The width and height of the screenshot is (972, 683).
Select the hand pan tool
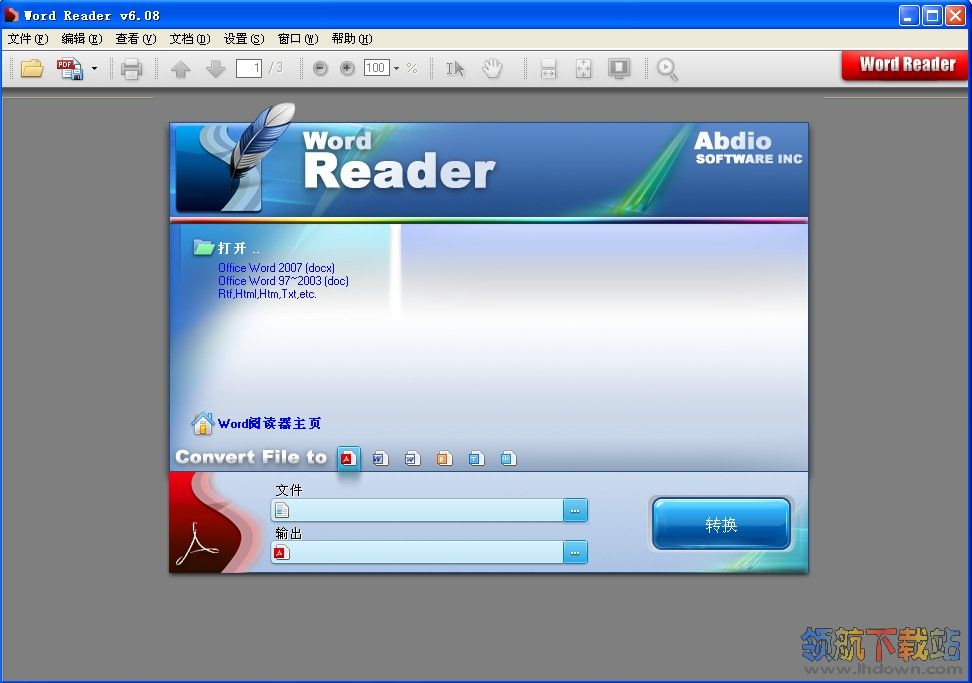(492, 68)
